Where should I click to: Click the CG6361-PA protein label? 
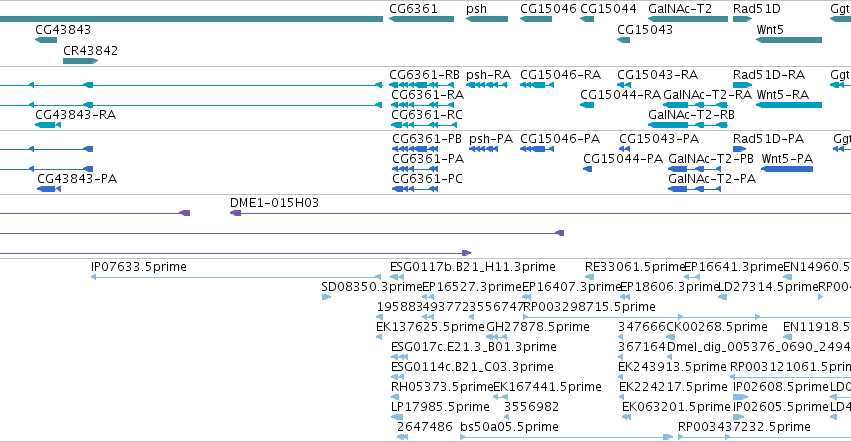coord(428,159)
